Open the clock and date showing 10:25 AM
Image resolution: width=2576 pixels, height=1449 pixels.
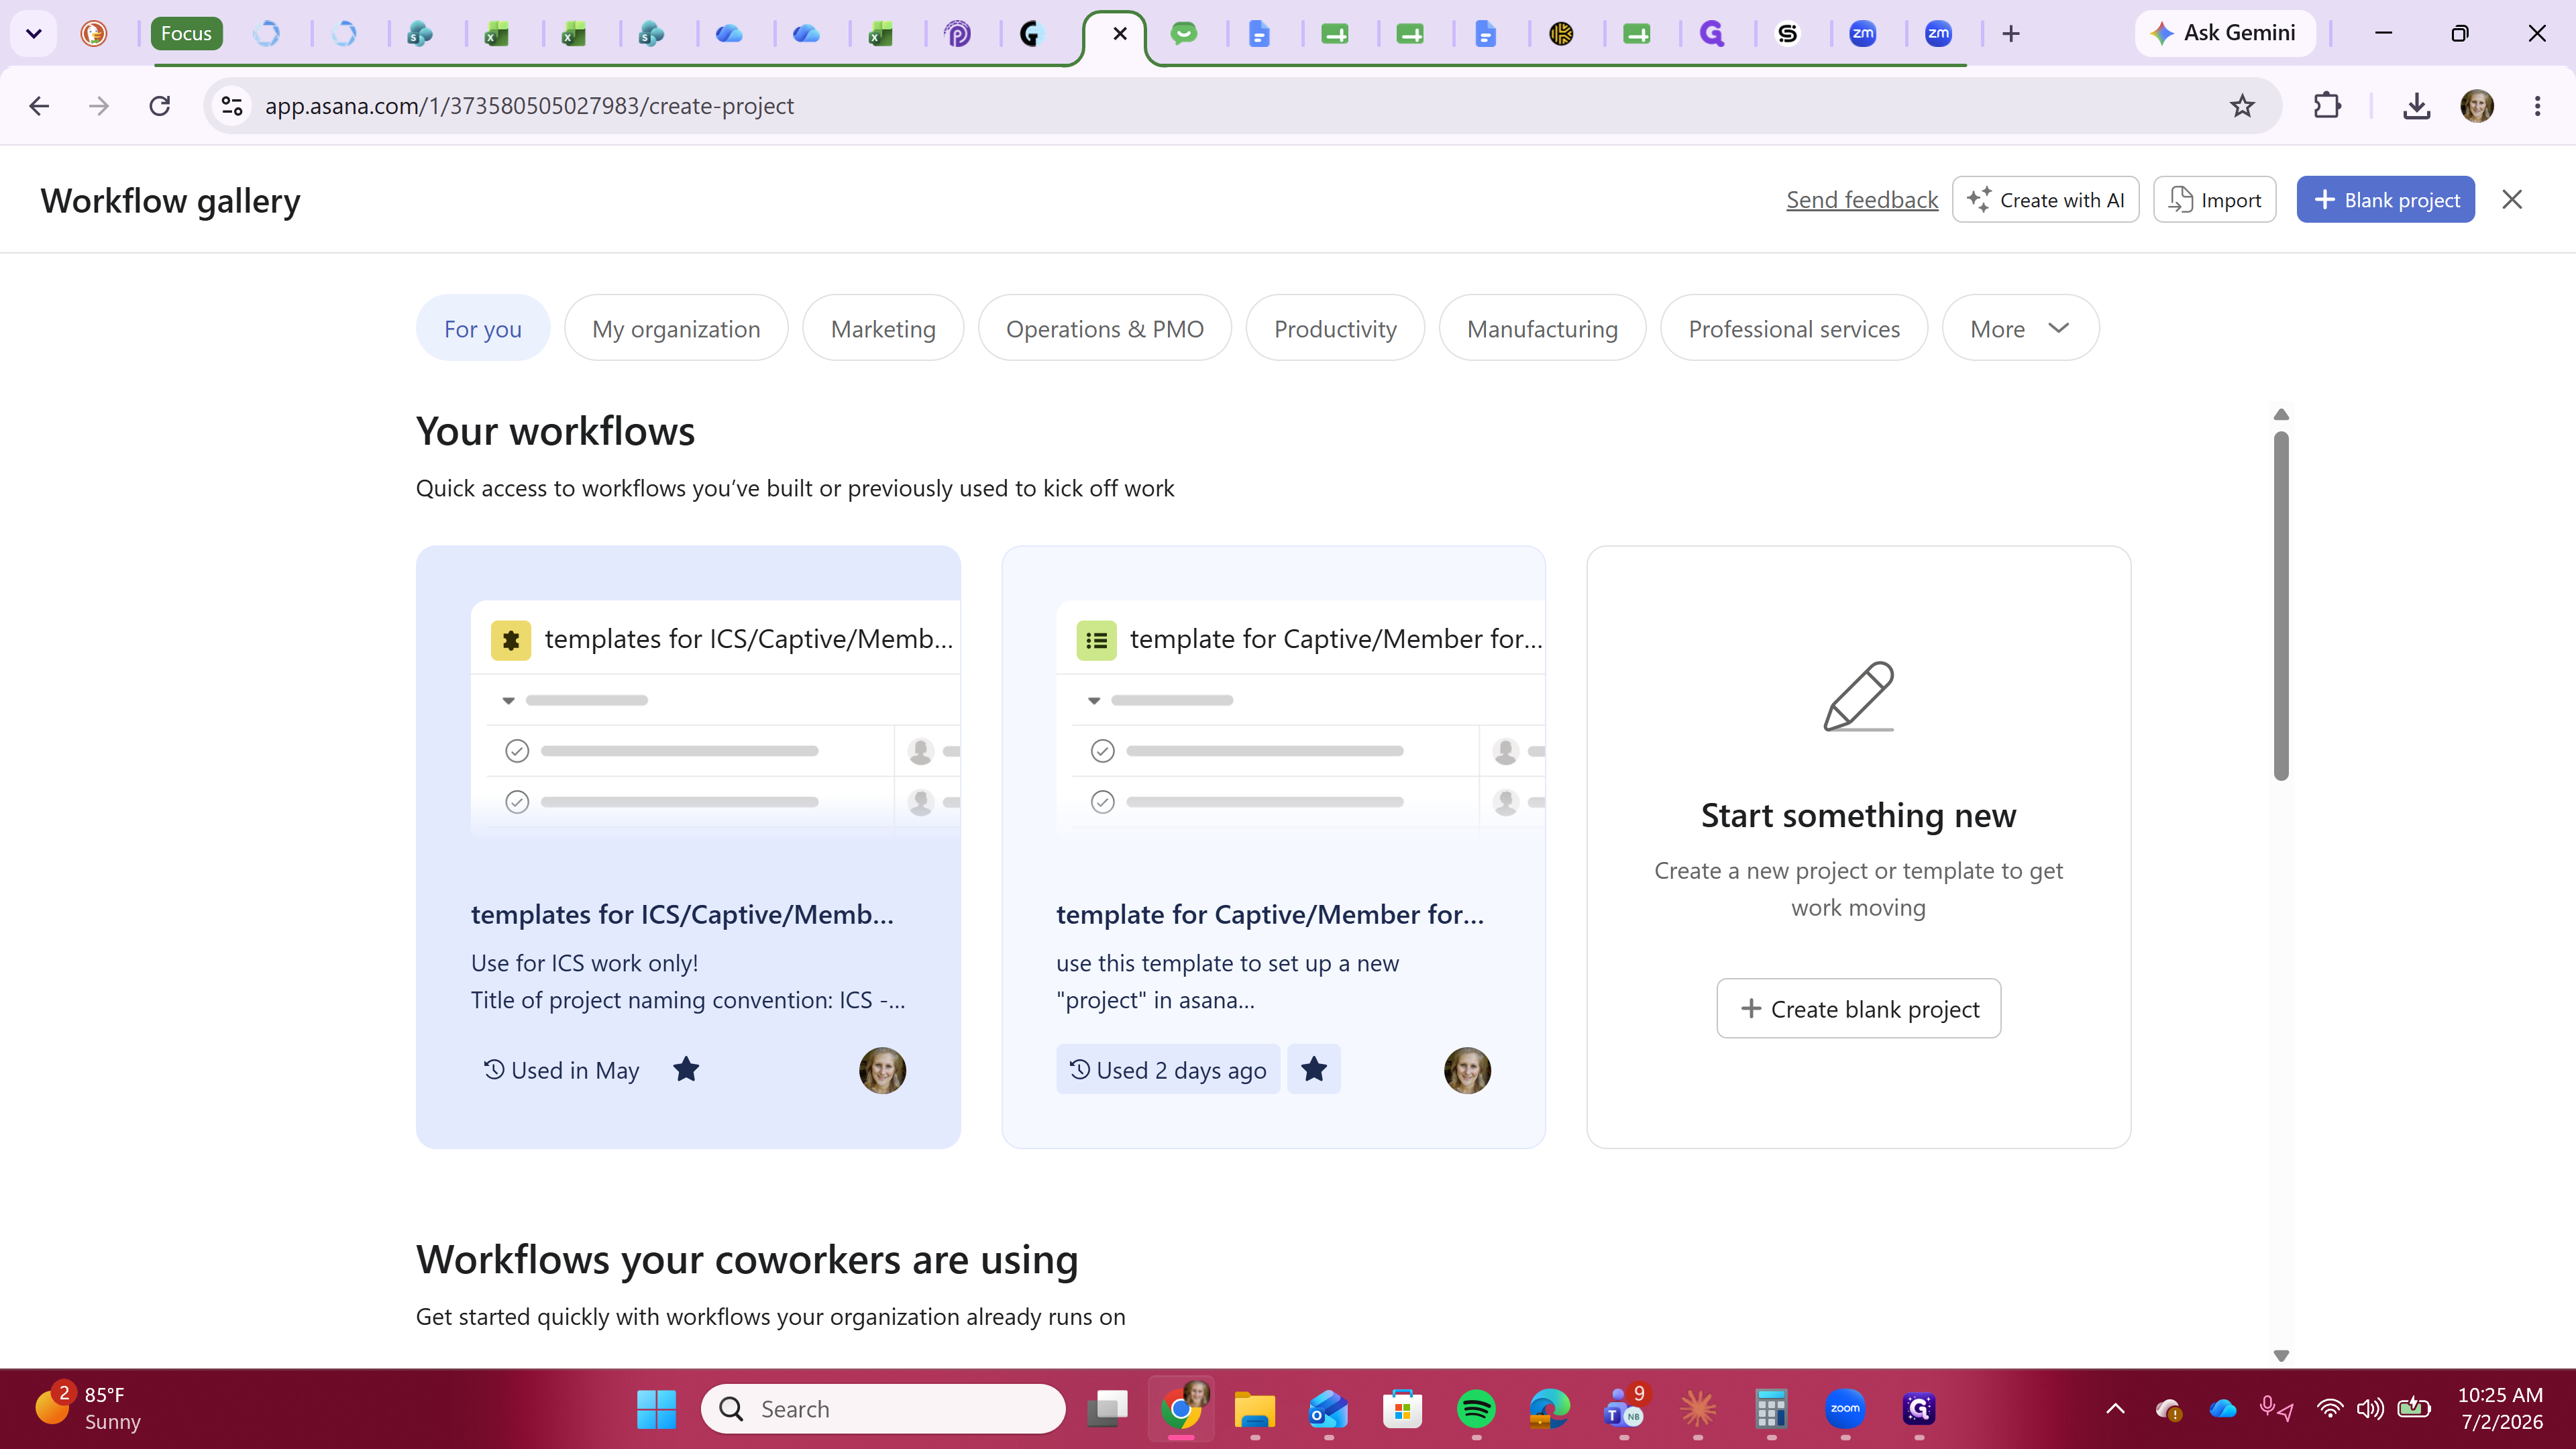pos(2500,1408)
